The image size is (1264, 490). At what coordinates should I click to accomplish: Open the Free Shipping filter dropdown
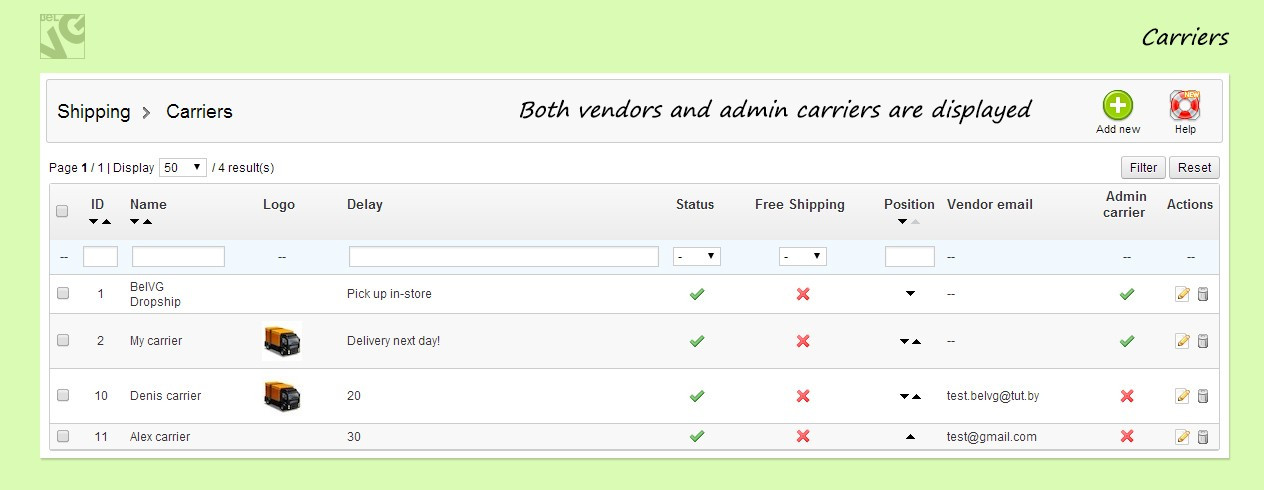[803, 257]
